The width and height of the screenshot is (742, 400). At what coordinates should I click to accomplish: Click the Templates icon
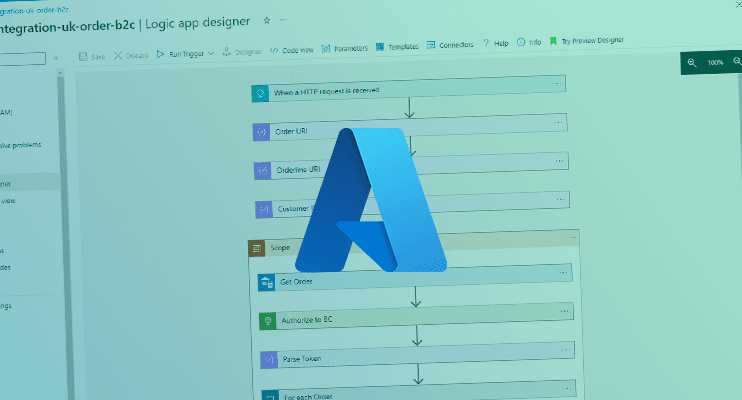tap(380, 46)
